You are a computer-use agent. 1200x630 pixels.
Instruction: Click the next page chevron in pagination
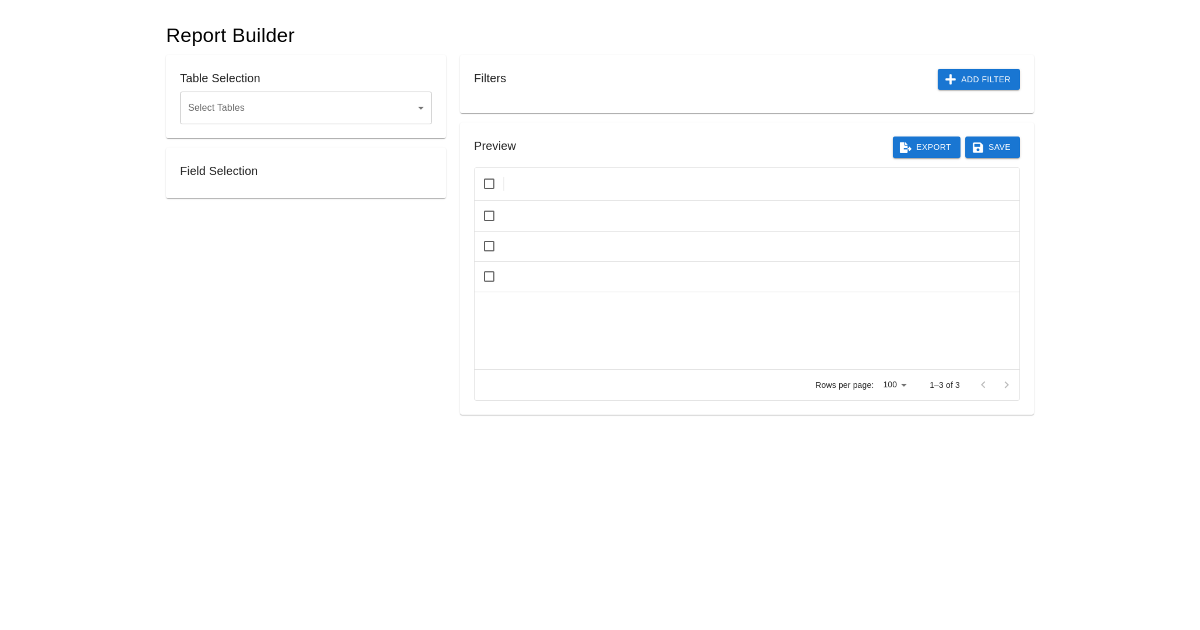point(1007,385)
